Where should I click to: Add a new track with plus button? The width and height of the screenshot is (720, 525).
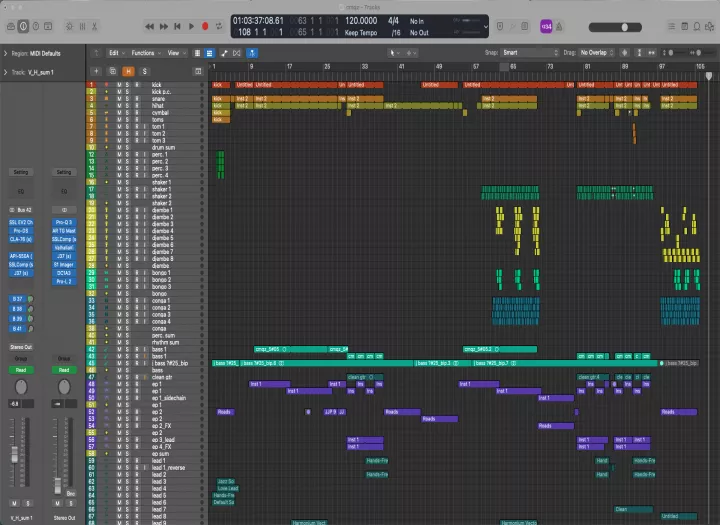(x=96, y=71)
